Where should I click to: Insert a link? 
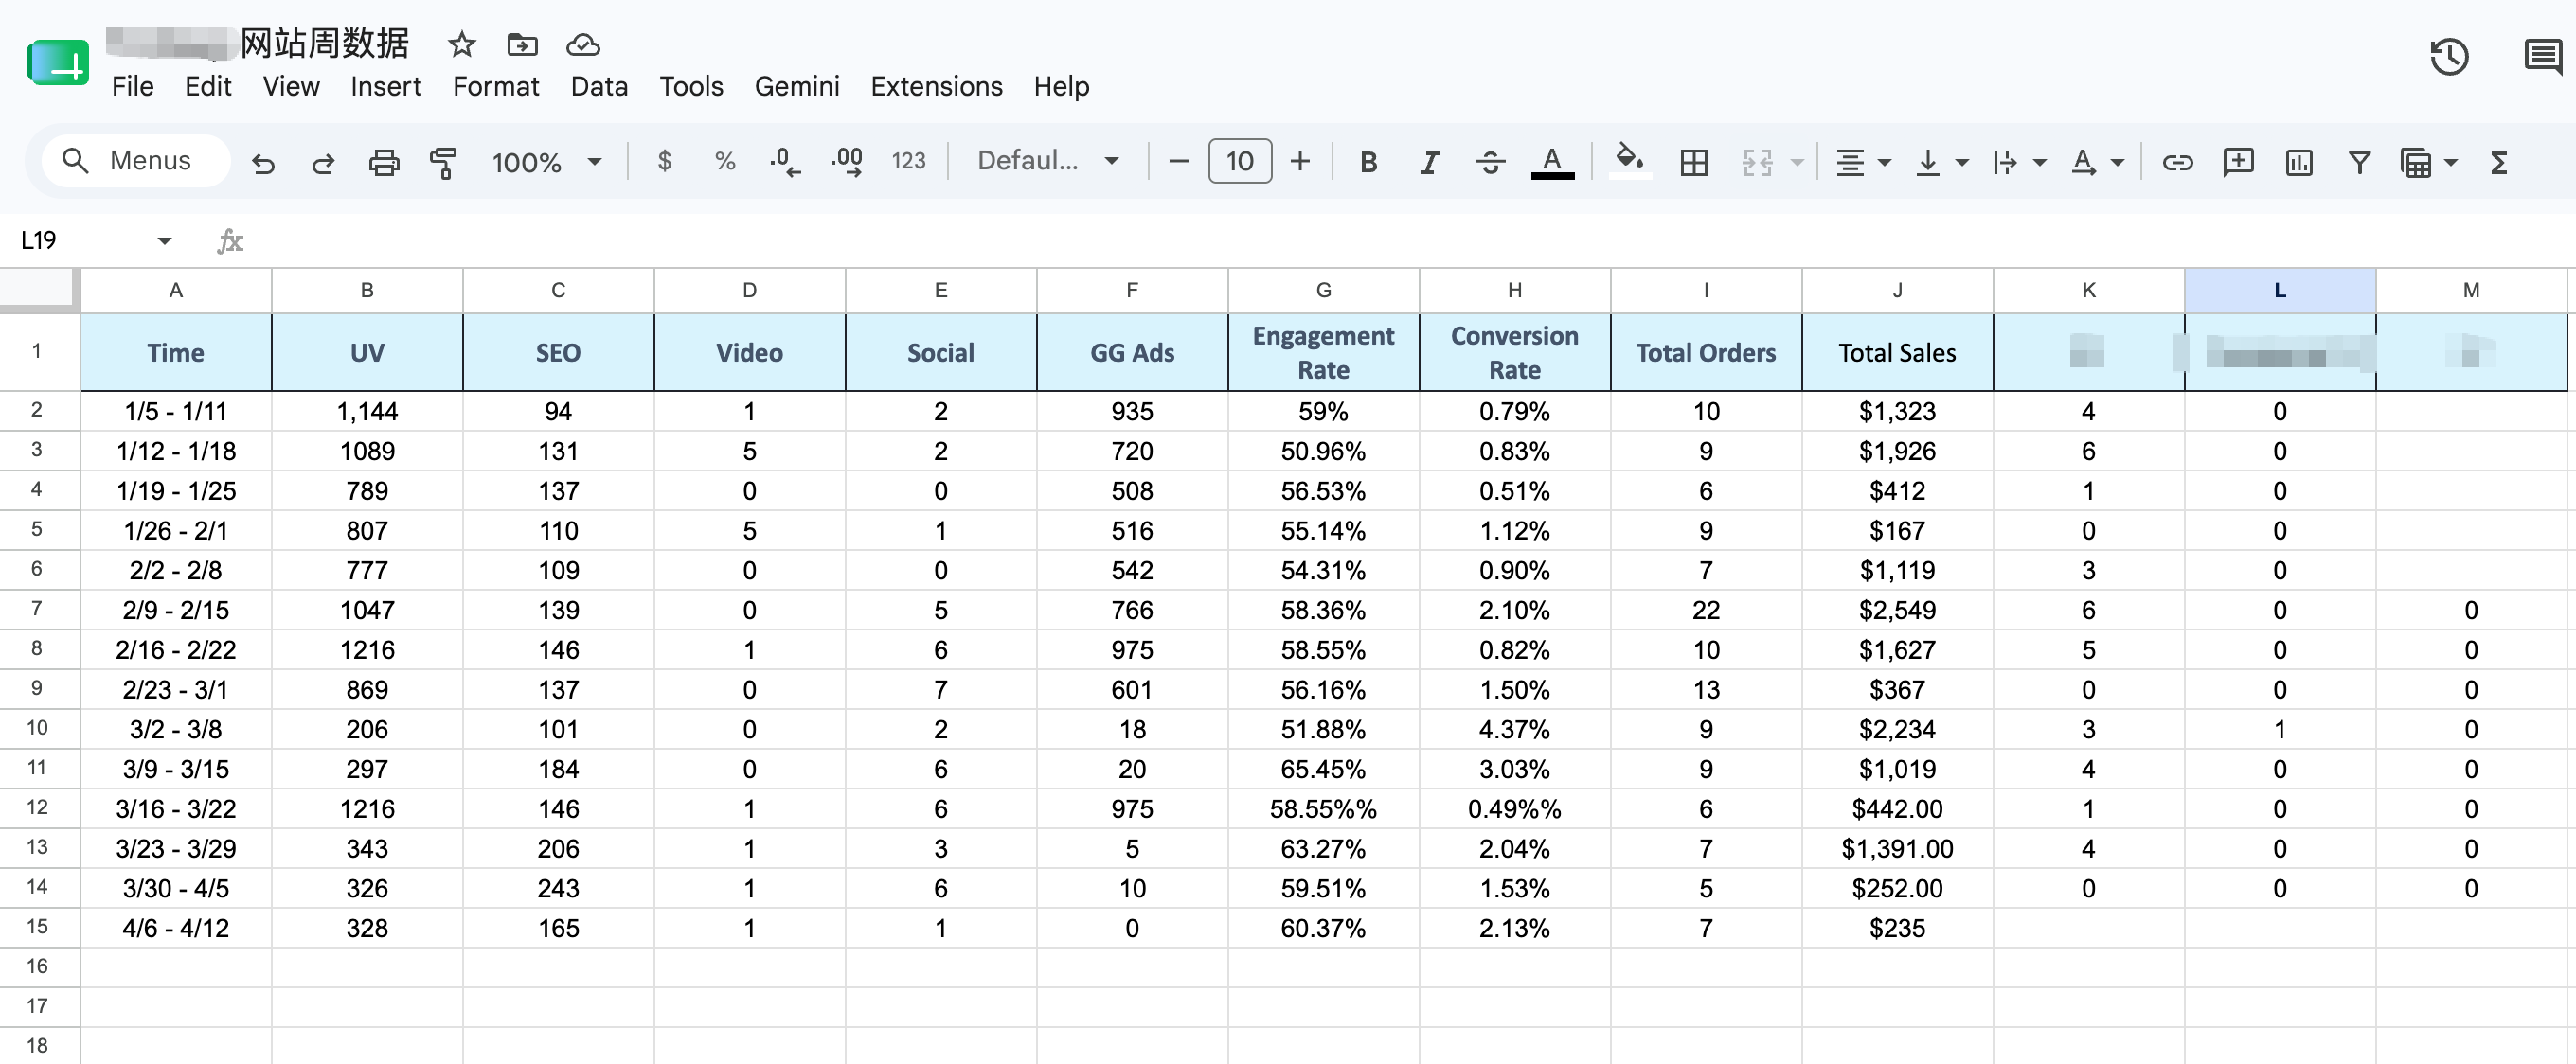click(x=2177, y=162)
